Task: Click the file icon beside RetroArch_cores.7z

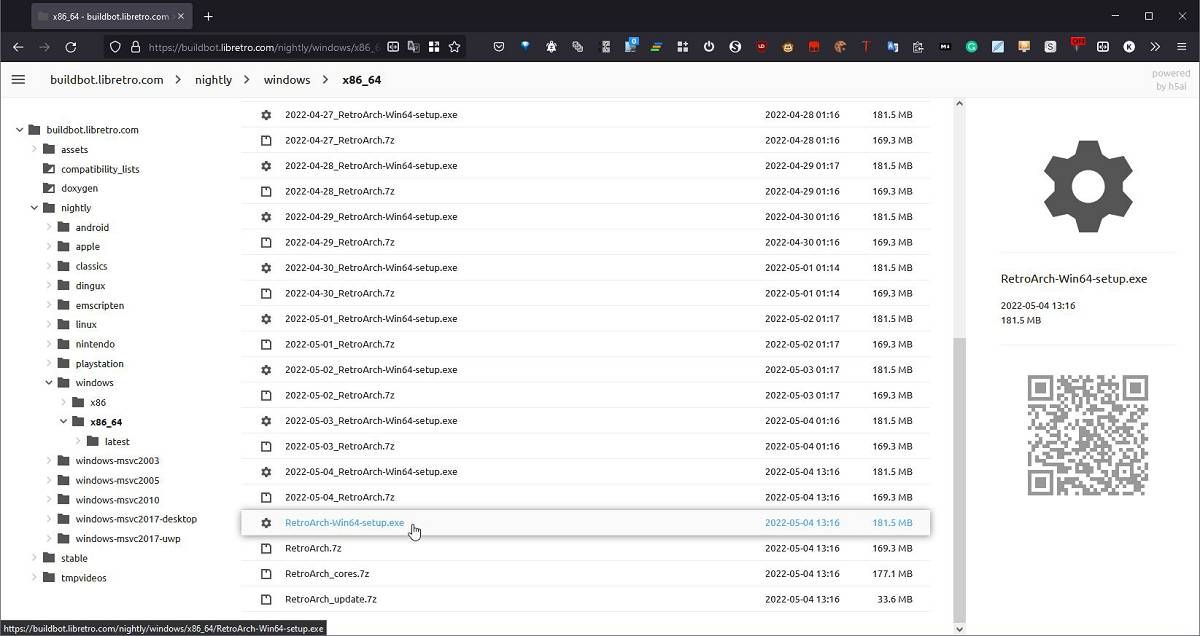Action: coord(266,573)
